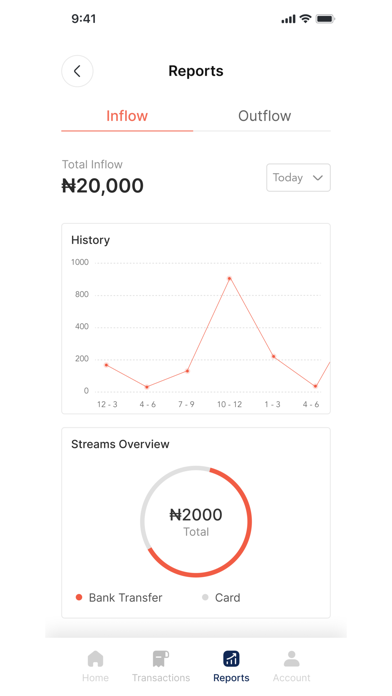Toggle the Card legend item

click(x=221, y=597)
